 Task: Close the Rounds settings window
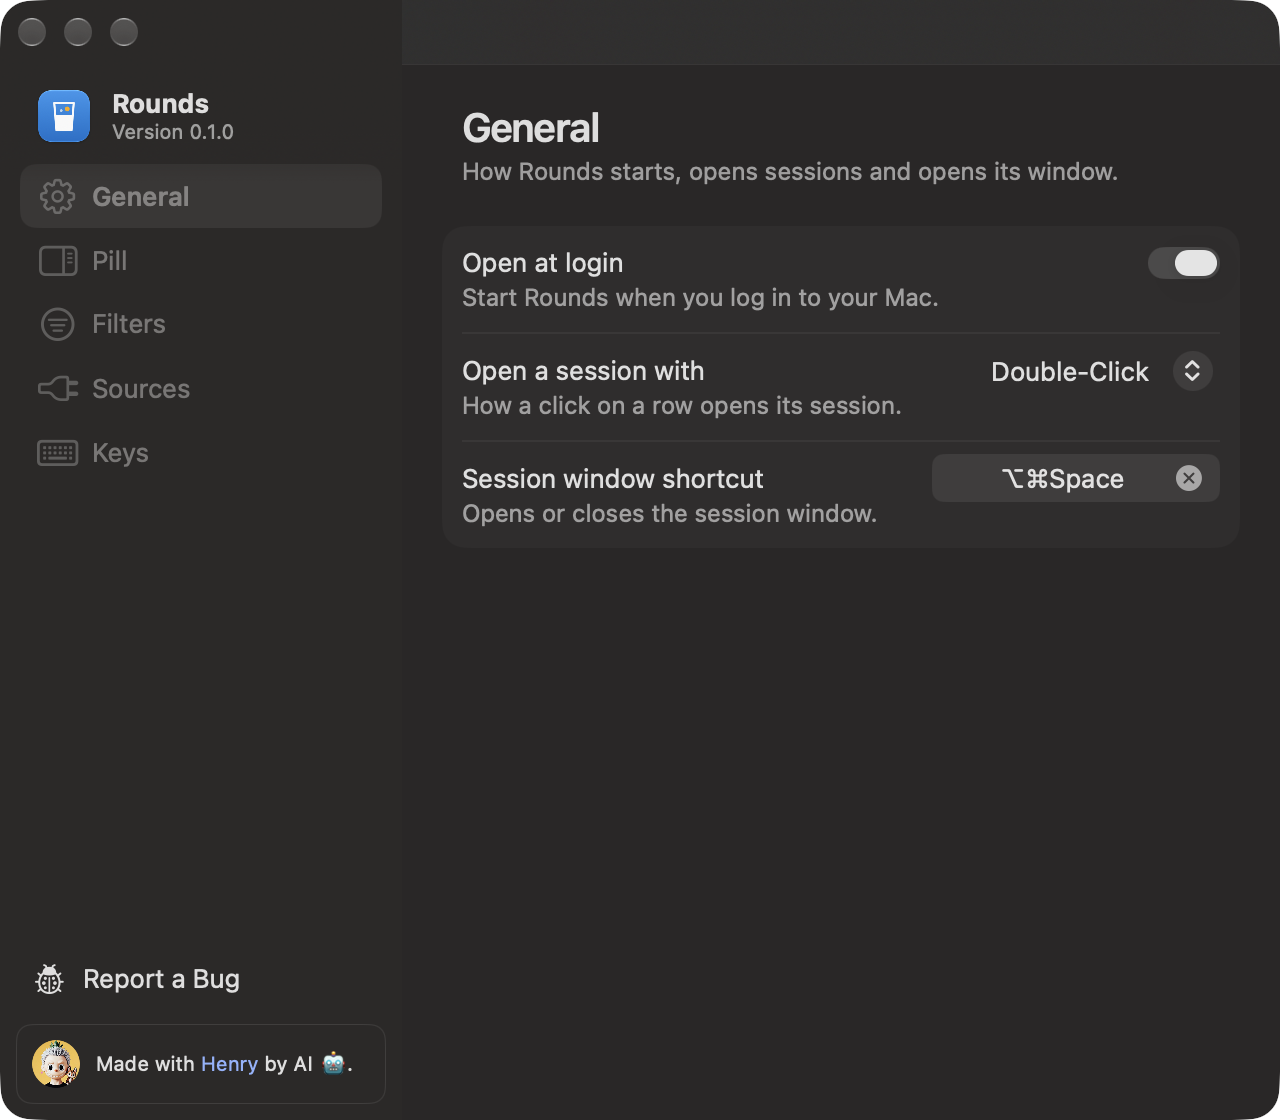(x=32, y=32)
